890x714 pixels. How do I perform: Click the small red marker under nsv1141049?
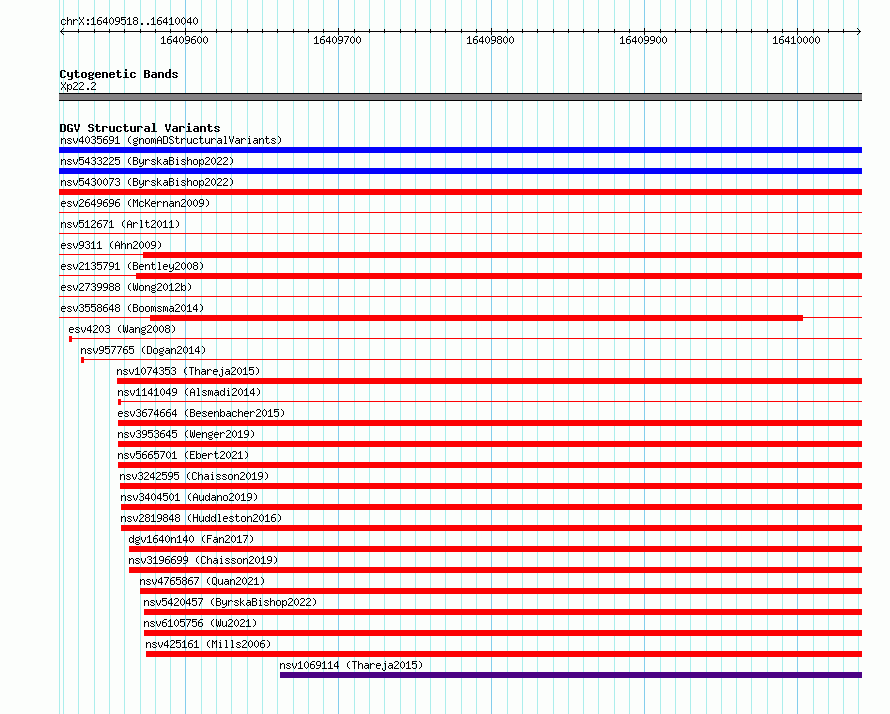coord(119,402)
